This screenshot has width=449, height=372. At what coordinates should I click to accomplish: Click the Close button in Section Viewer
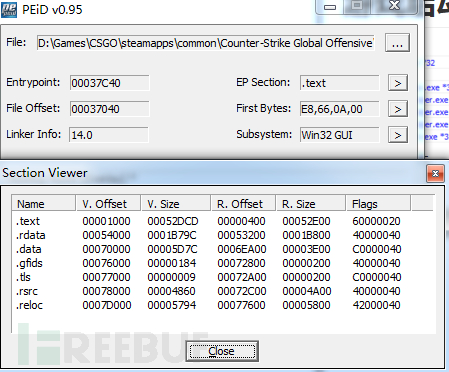point(222,351)
